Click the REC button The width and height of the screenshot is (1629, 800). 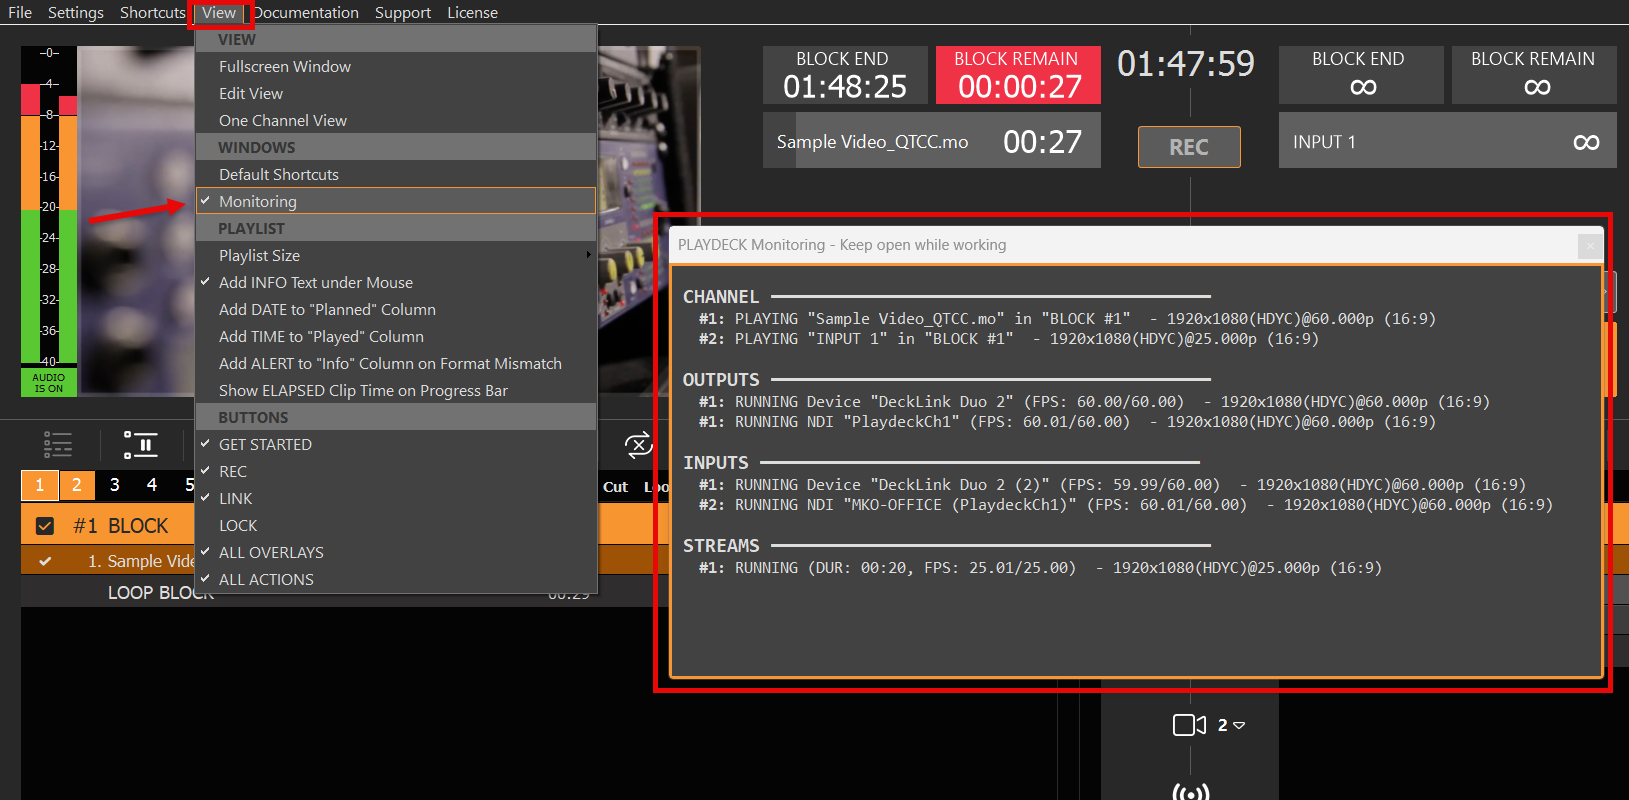pyautogui.click(x=1189, y=147)
